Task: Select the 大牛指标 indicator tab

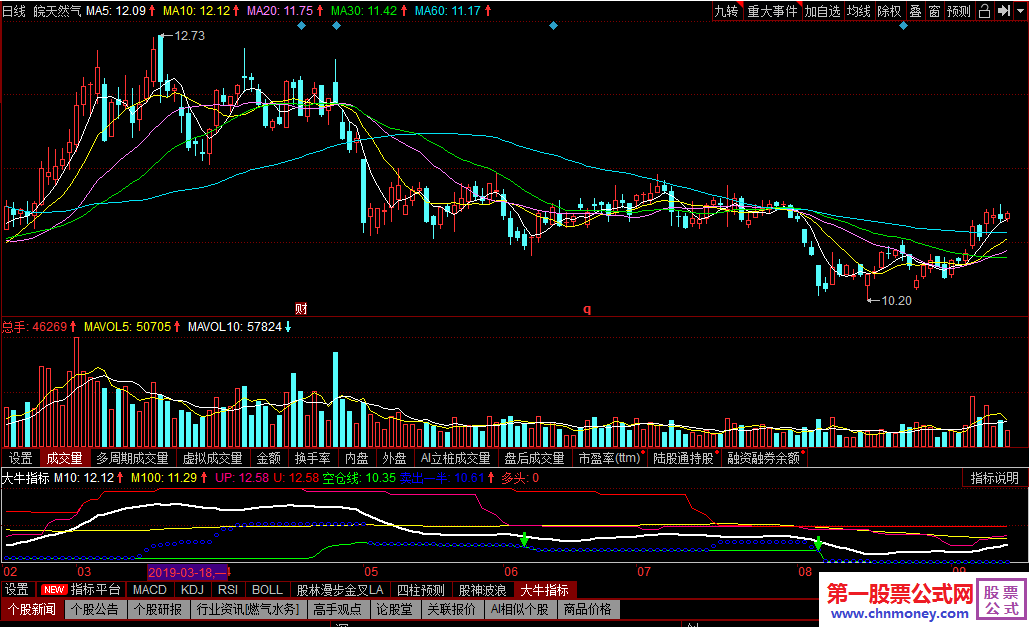Action: pos(544,590)
